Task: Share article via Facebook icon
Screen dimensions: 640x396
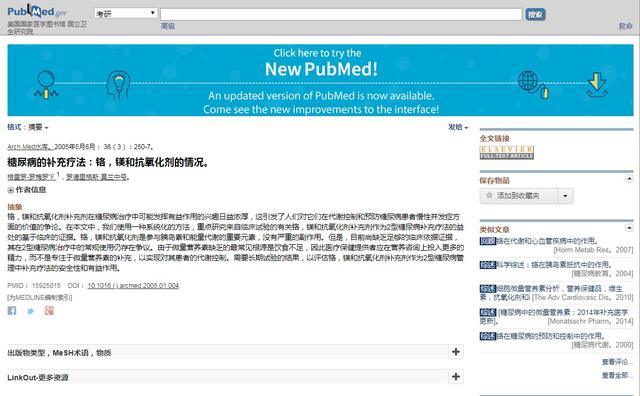Action: click(12, 311)
